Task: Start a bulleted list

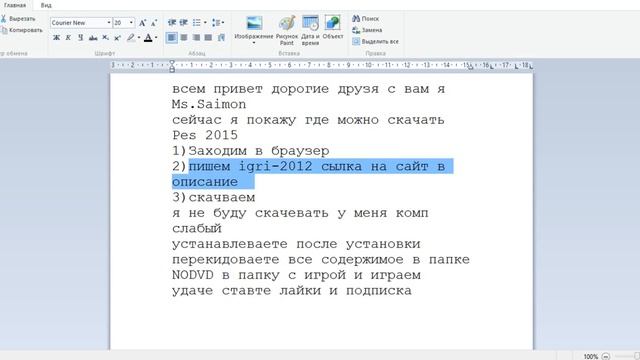Action: click(x=197, y=22)
